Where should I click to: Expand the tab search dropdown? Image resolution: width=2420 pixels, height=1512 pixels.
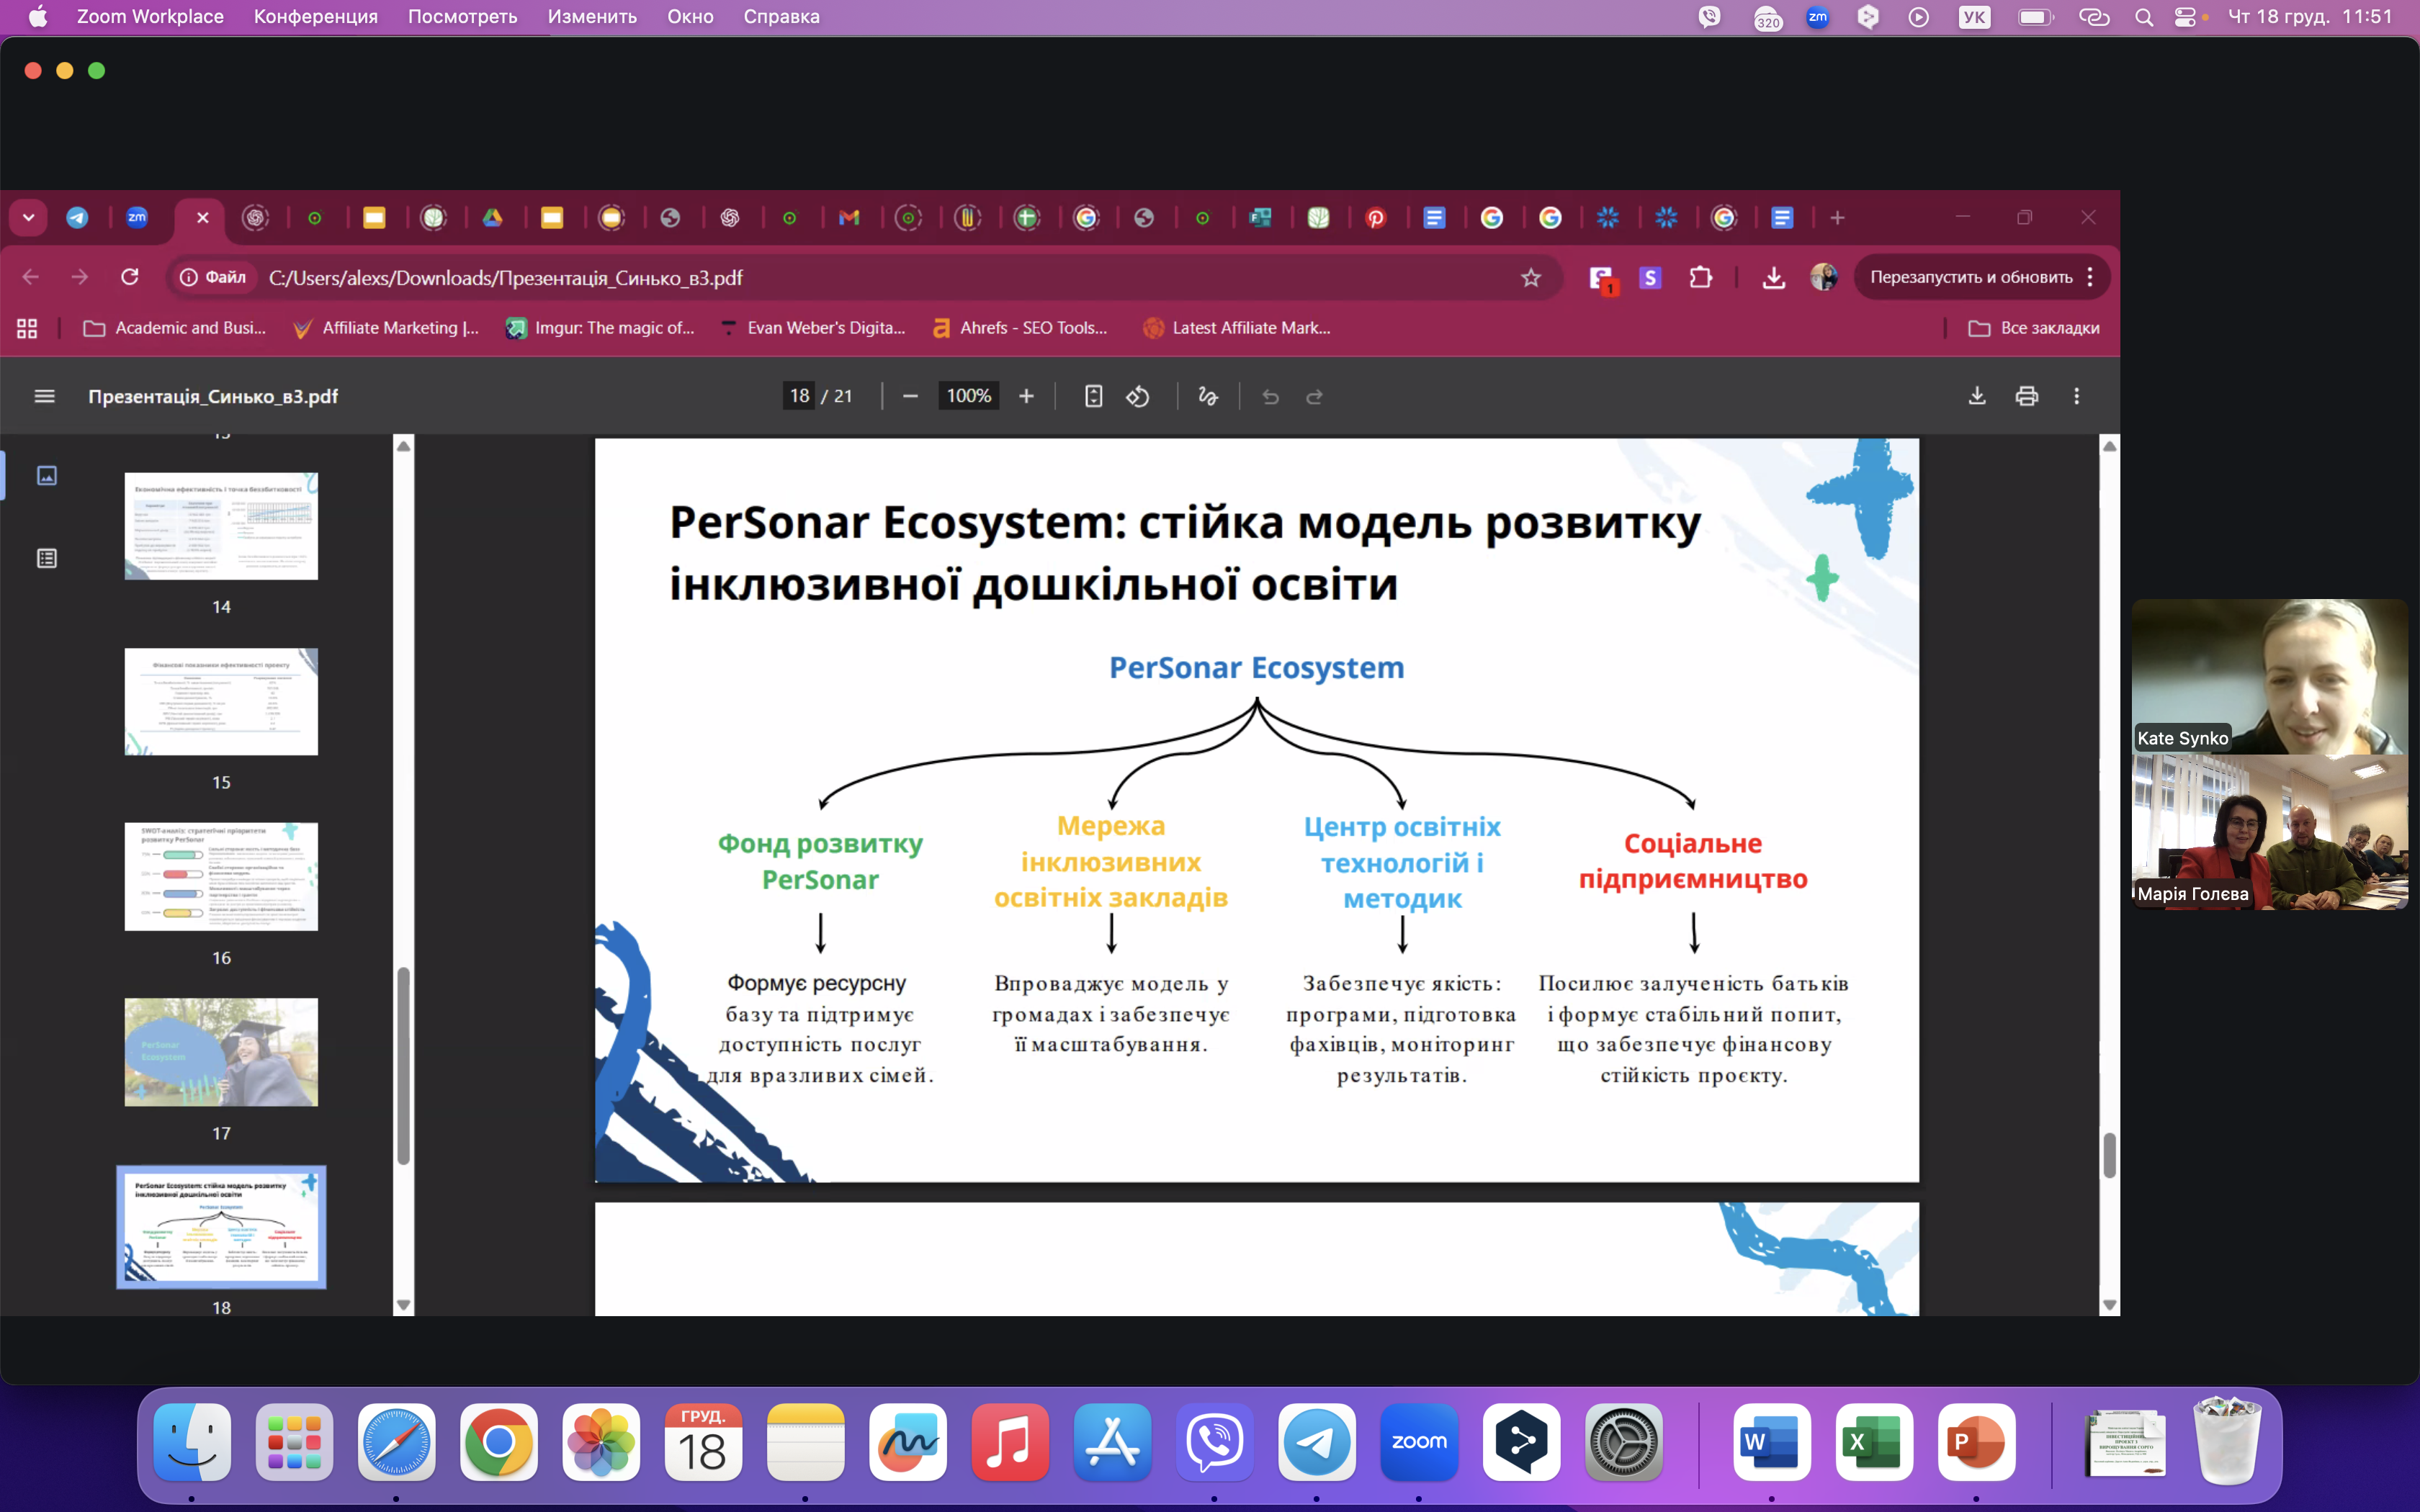click(x=28, y=218)
